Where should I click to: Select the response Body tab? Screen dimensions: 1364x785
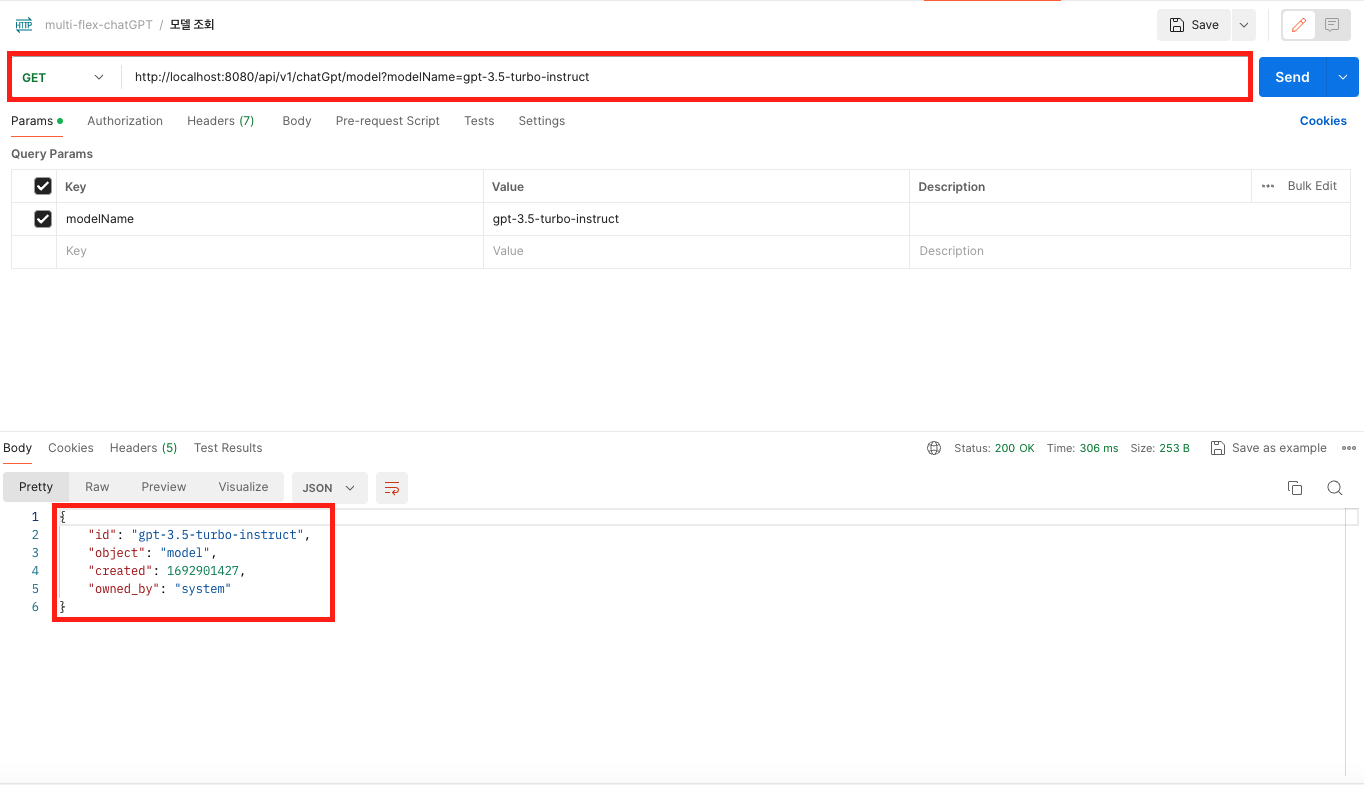tap(18, 448)
